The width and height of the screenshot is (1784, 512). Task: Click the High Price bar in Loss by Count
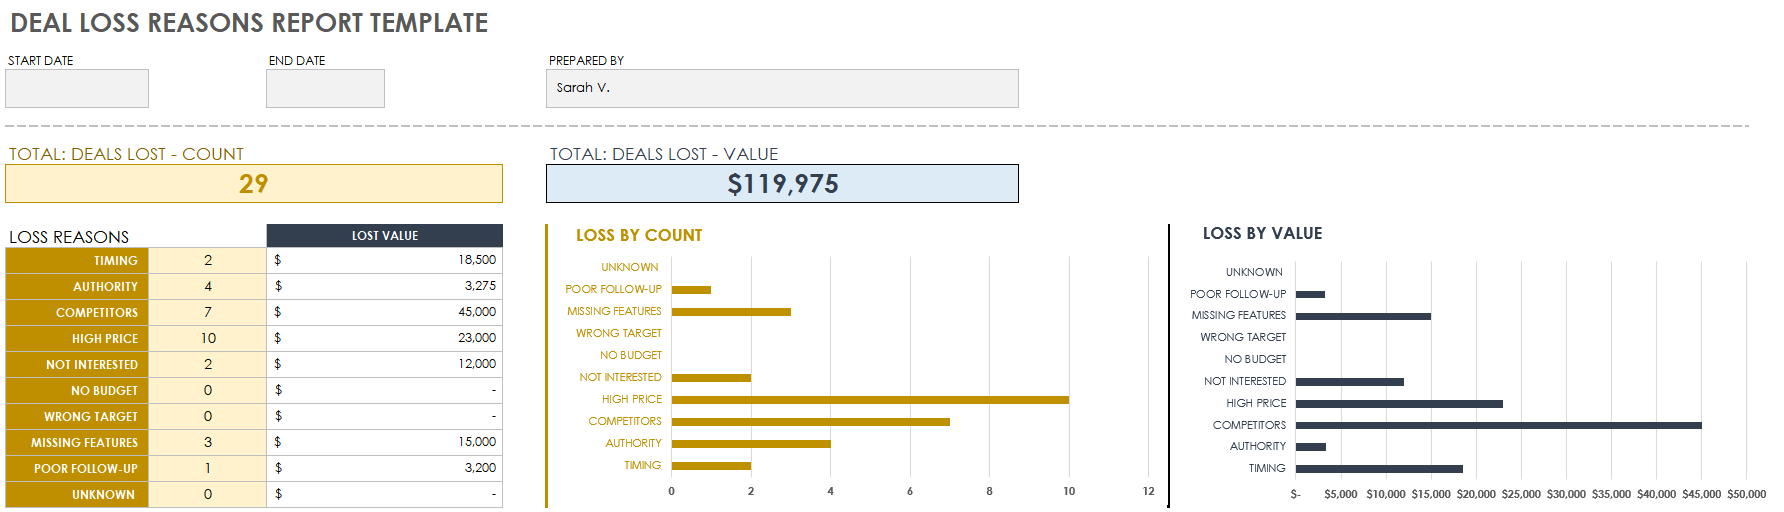point(870,400)
